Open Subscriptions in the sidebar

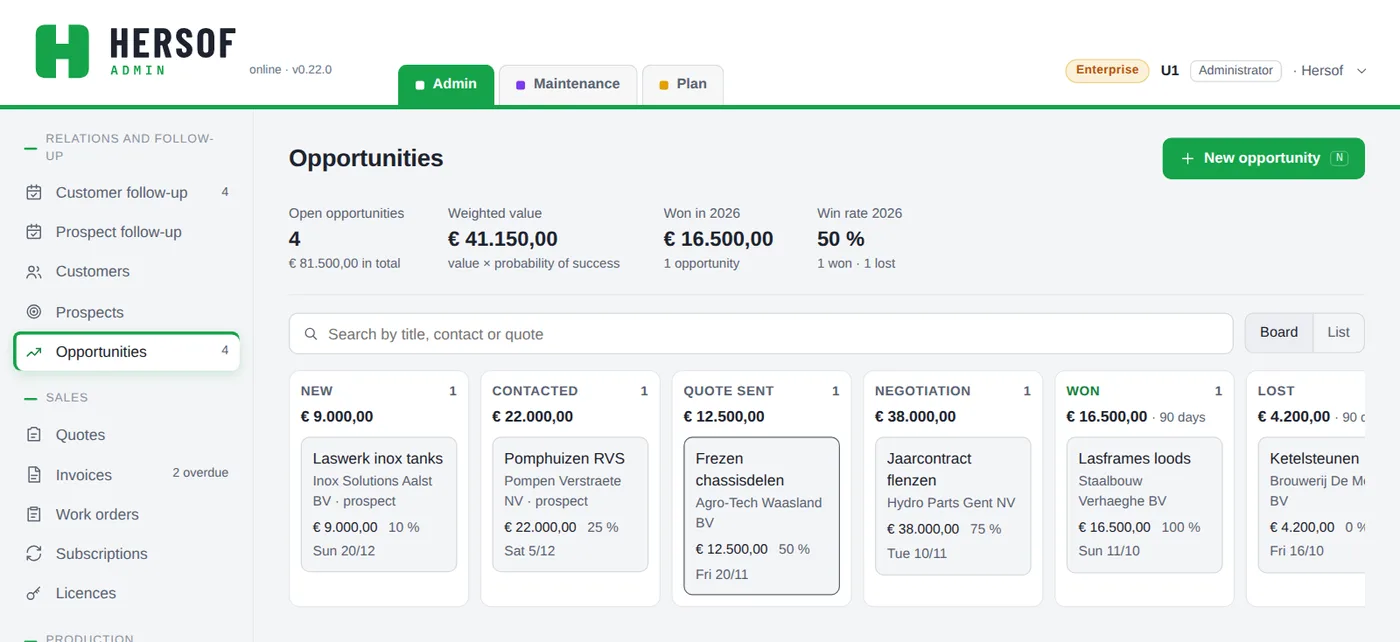pyautogui.click(x=126, y=554)
